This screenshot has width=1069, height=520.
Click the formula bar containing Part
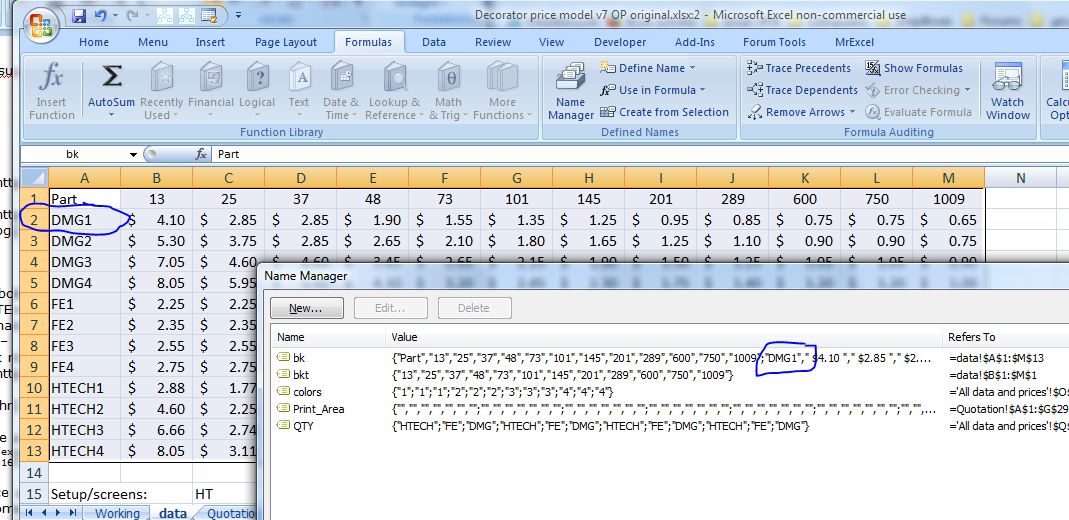coord(641,155)
